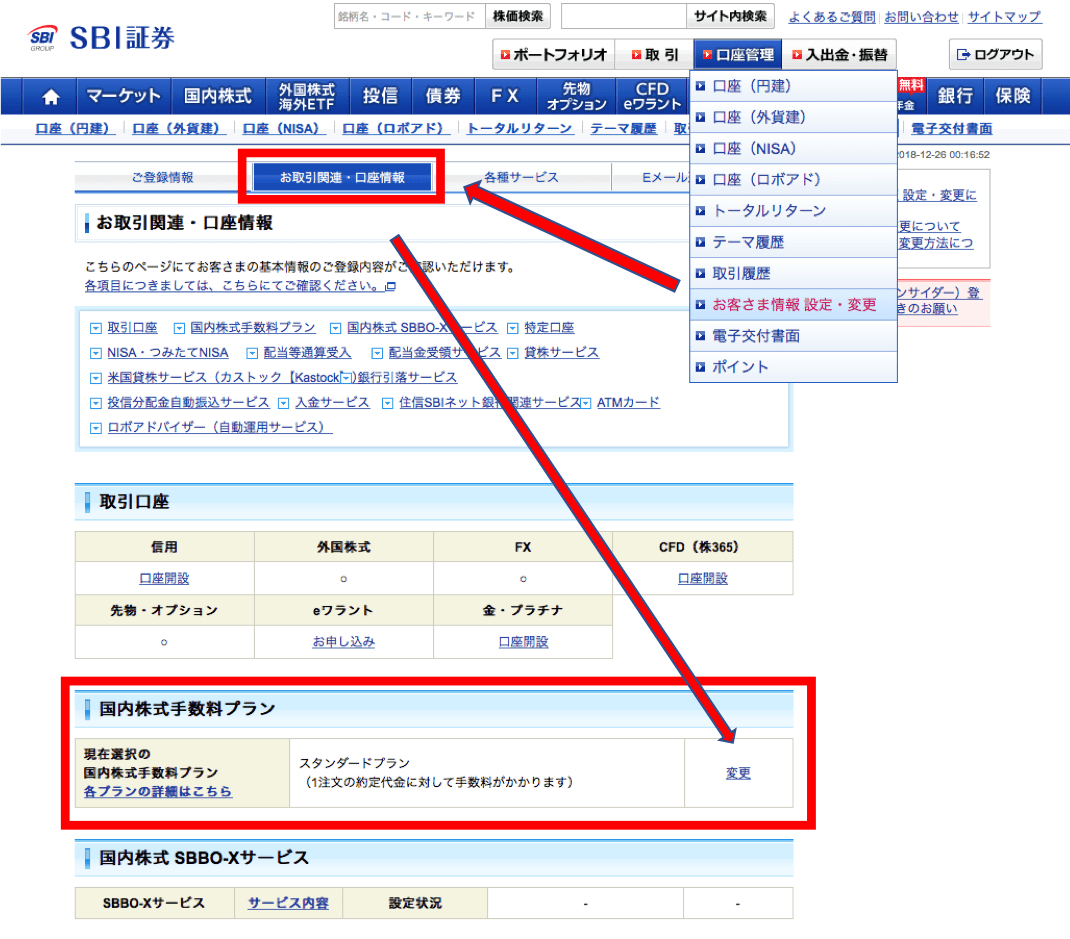Select 電子交付書面 in dropdown menu
Viewport: 1070px width, 939px height.
click(x=793, y=336)
